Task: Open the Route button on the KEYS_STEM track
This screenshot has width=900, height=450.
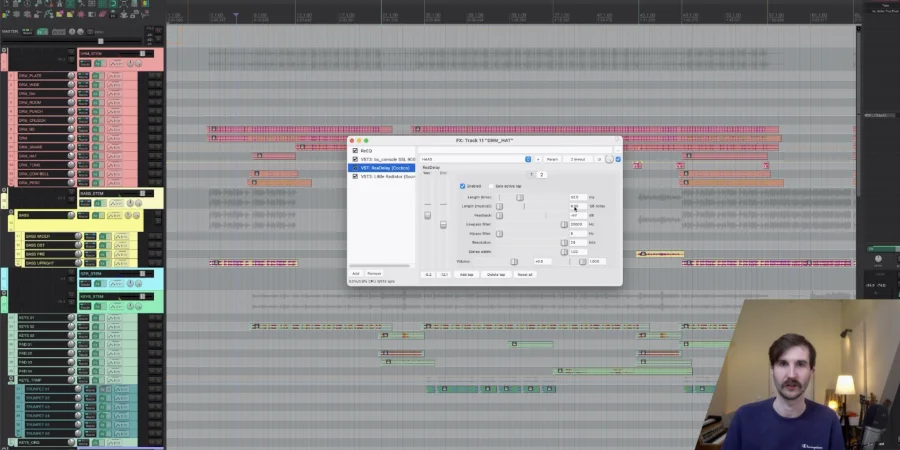Action: (85, 306)
